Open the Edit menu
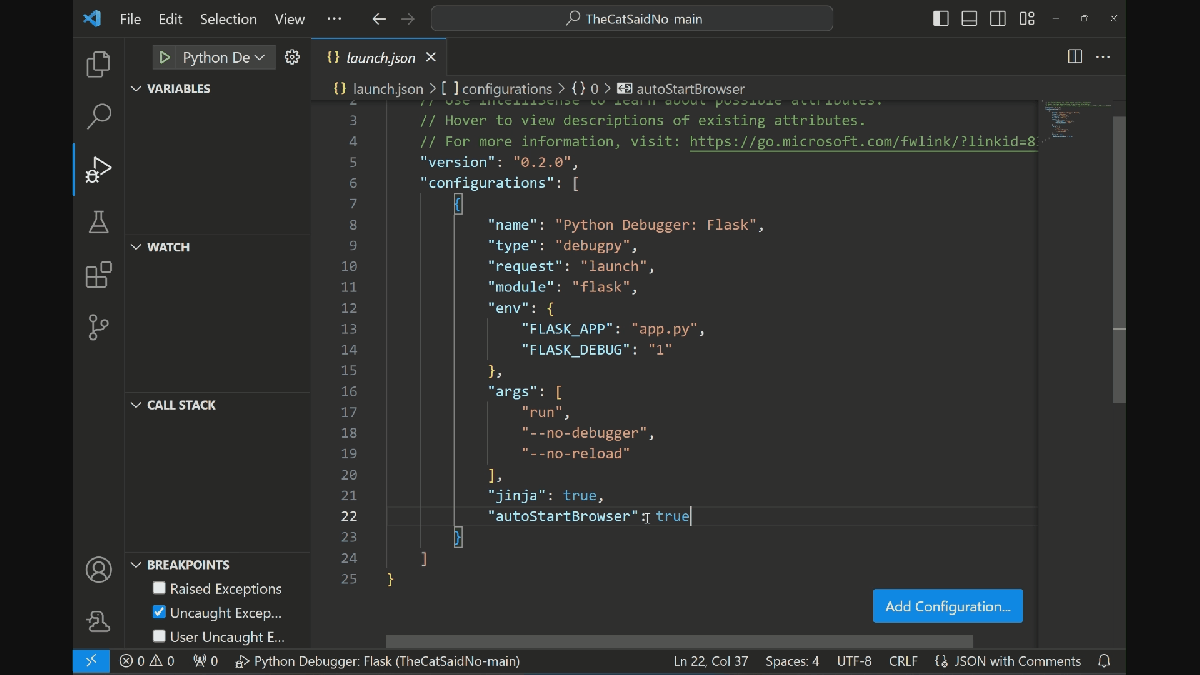This screenshot has height=675, width=1200. pos(170,19)
